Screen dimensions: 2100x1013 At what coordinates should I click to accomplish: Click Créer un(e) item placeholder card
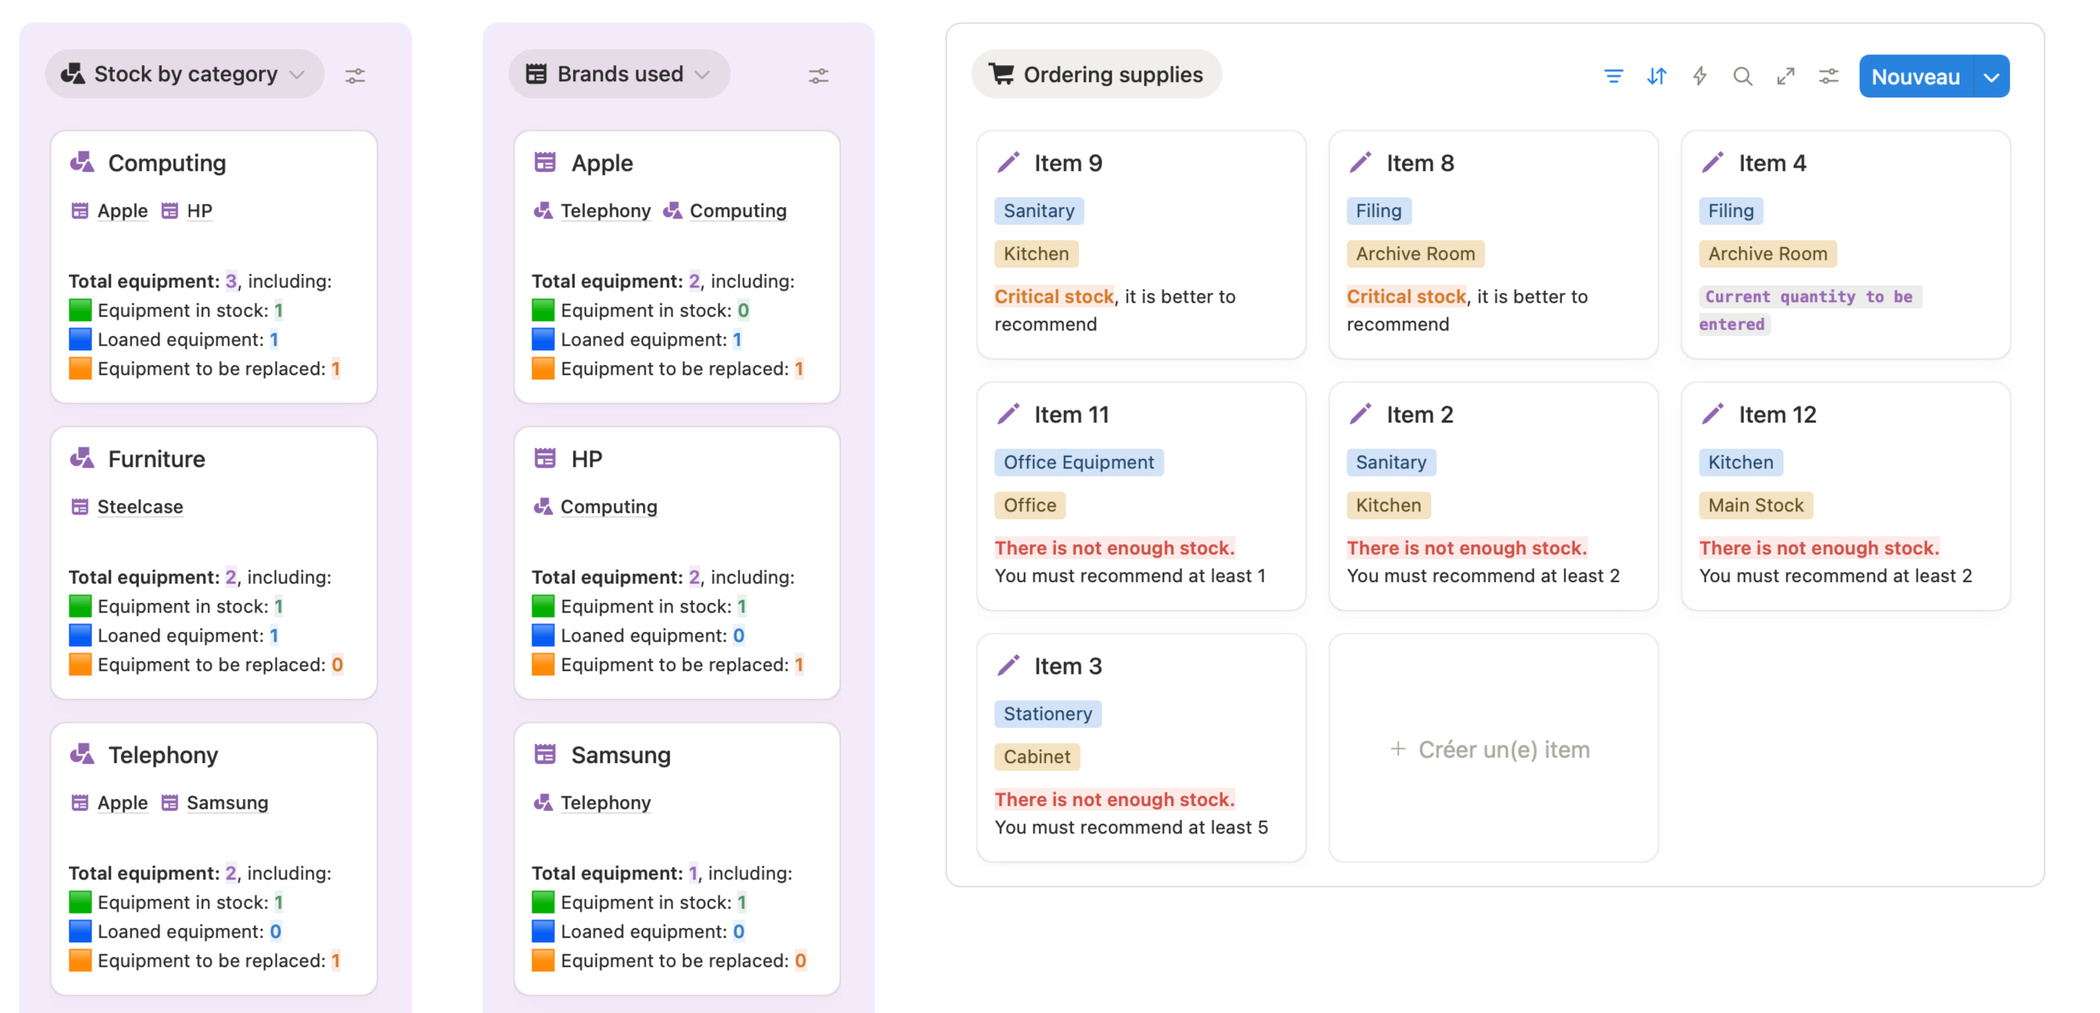pyautogui.click(x=1492, y=749)
